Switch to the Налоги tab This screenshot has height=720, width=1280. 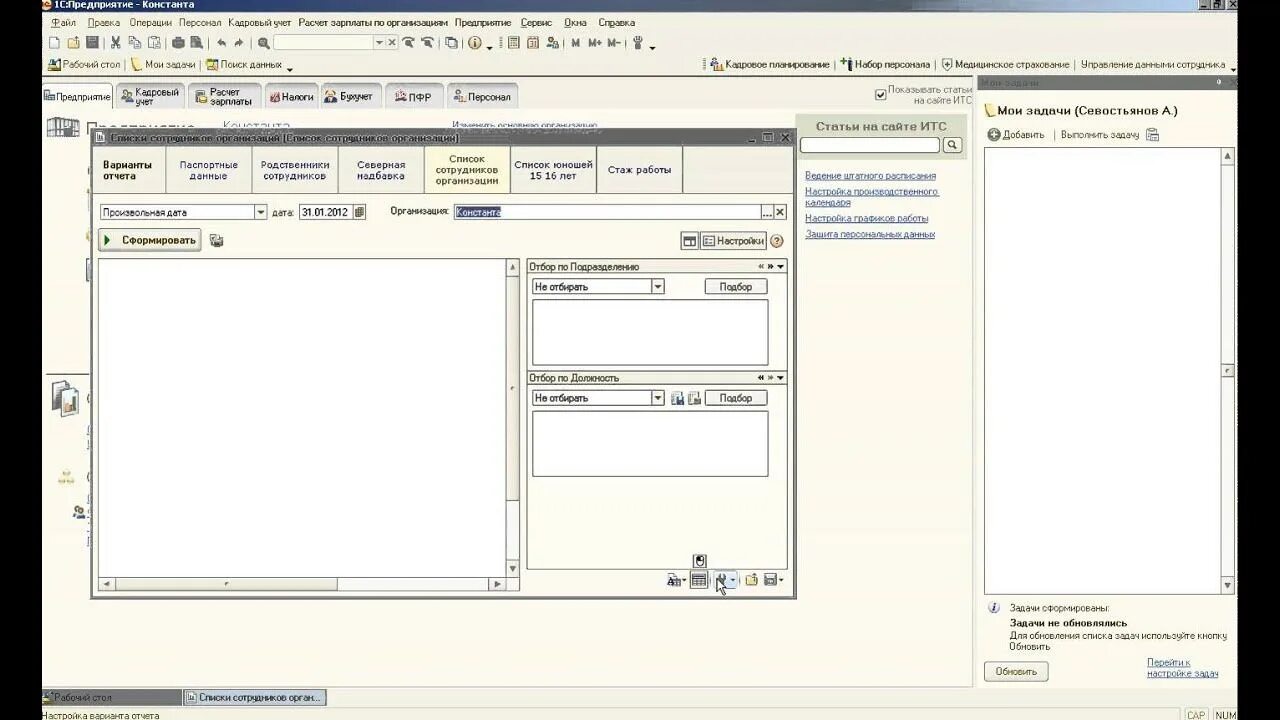tap(291, 97)
